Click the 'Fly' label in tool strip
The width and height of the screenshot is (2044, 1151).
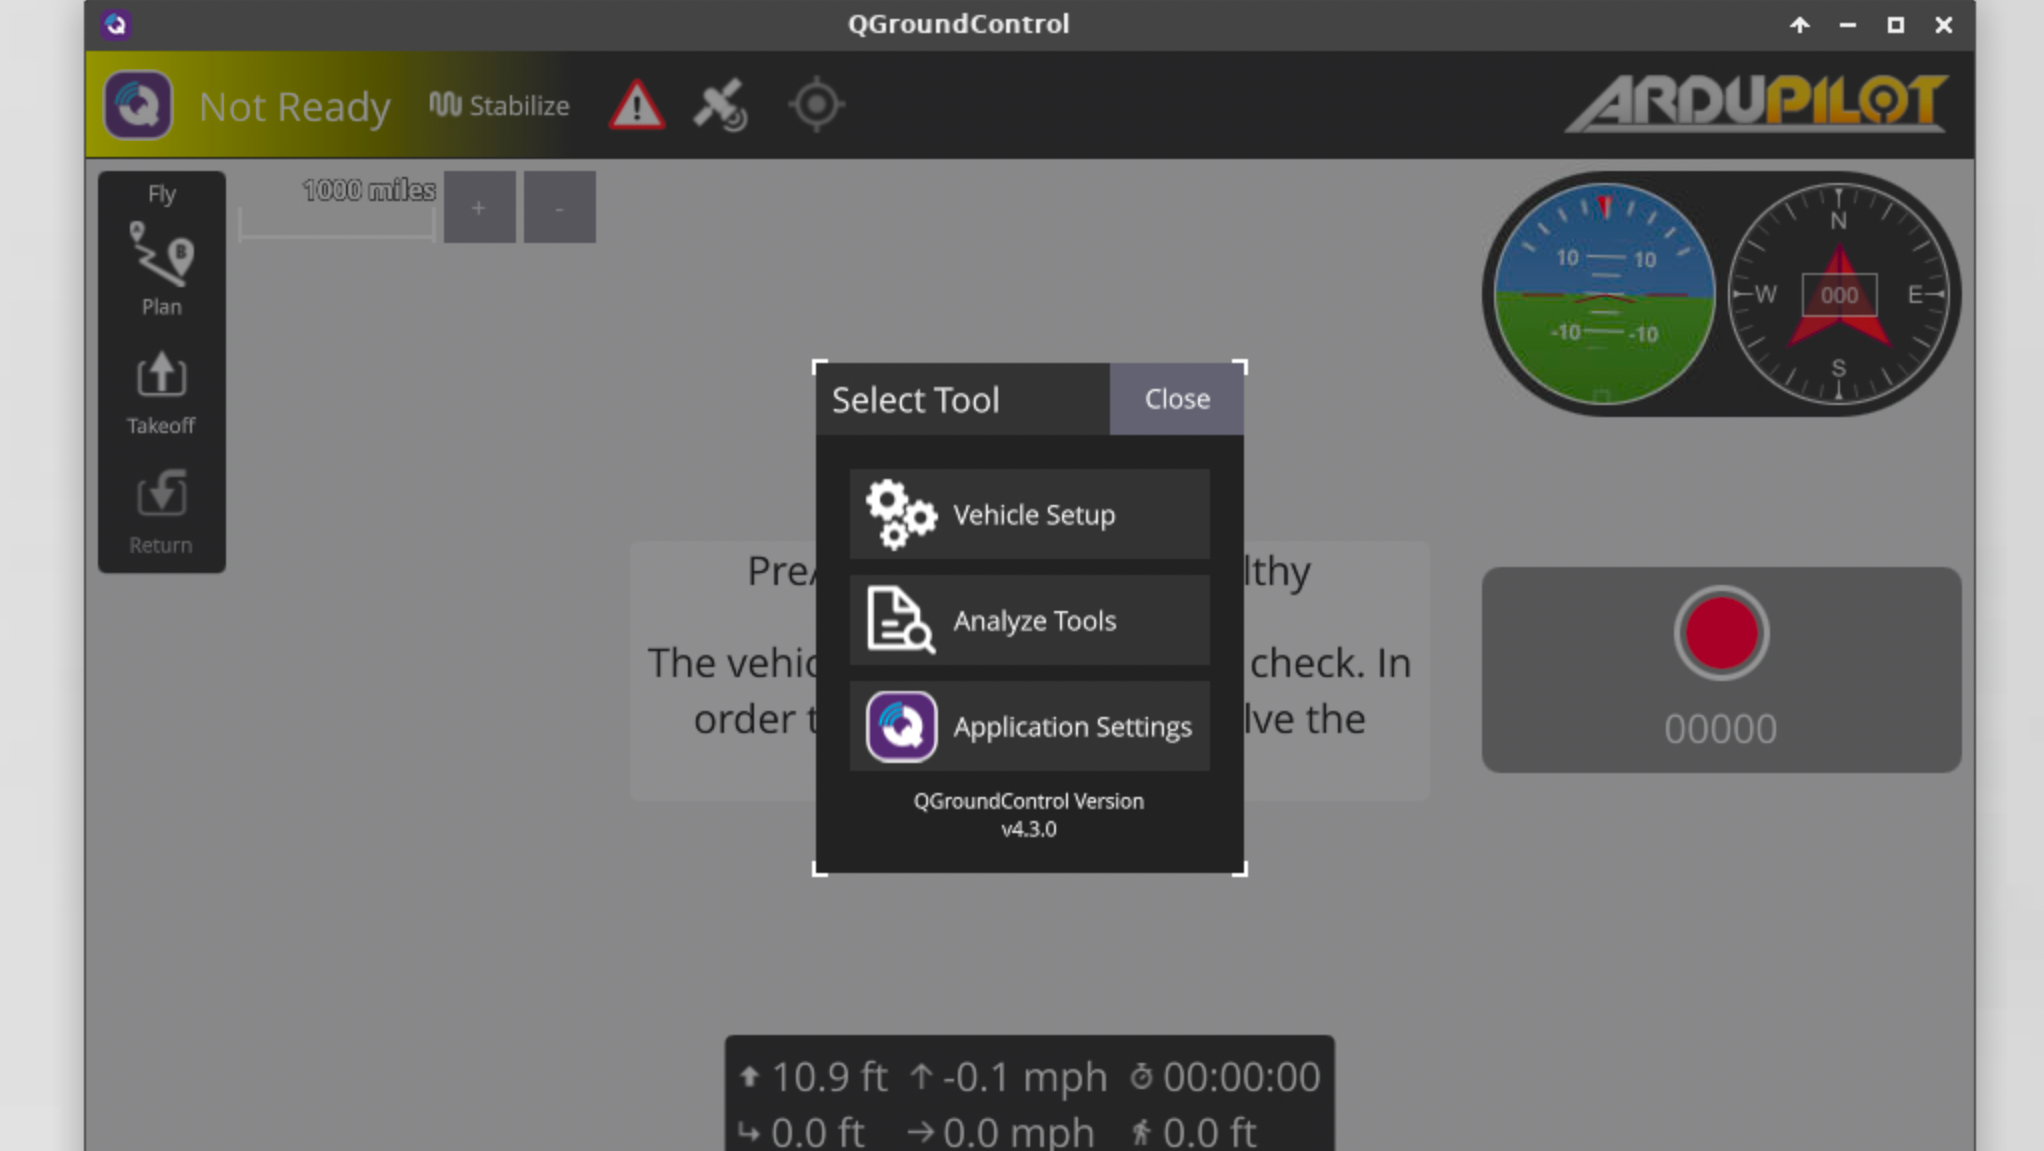click(x=162, y=194)
